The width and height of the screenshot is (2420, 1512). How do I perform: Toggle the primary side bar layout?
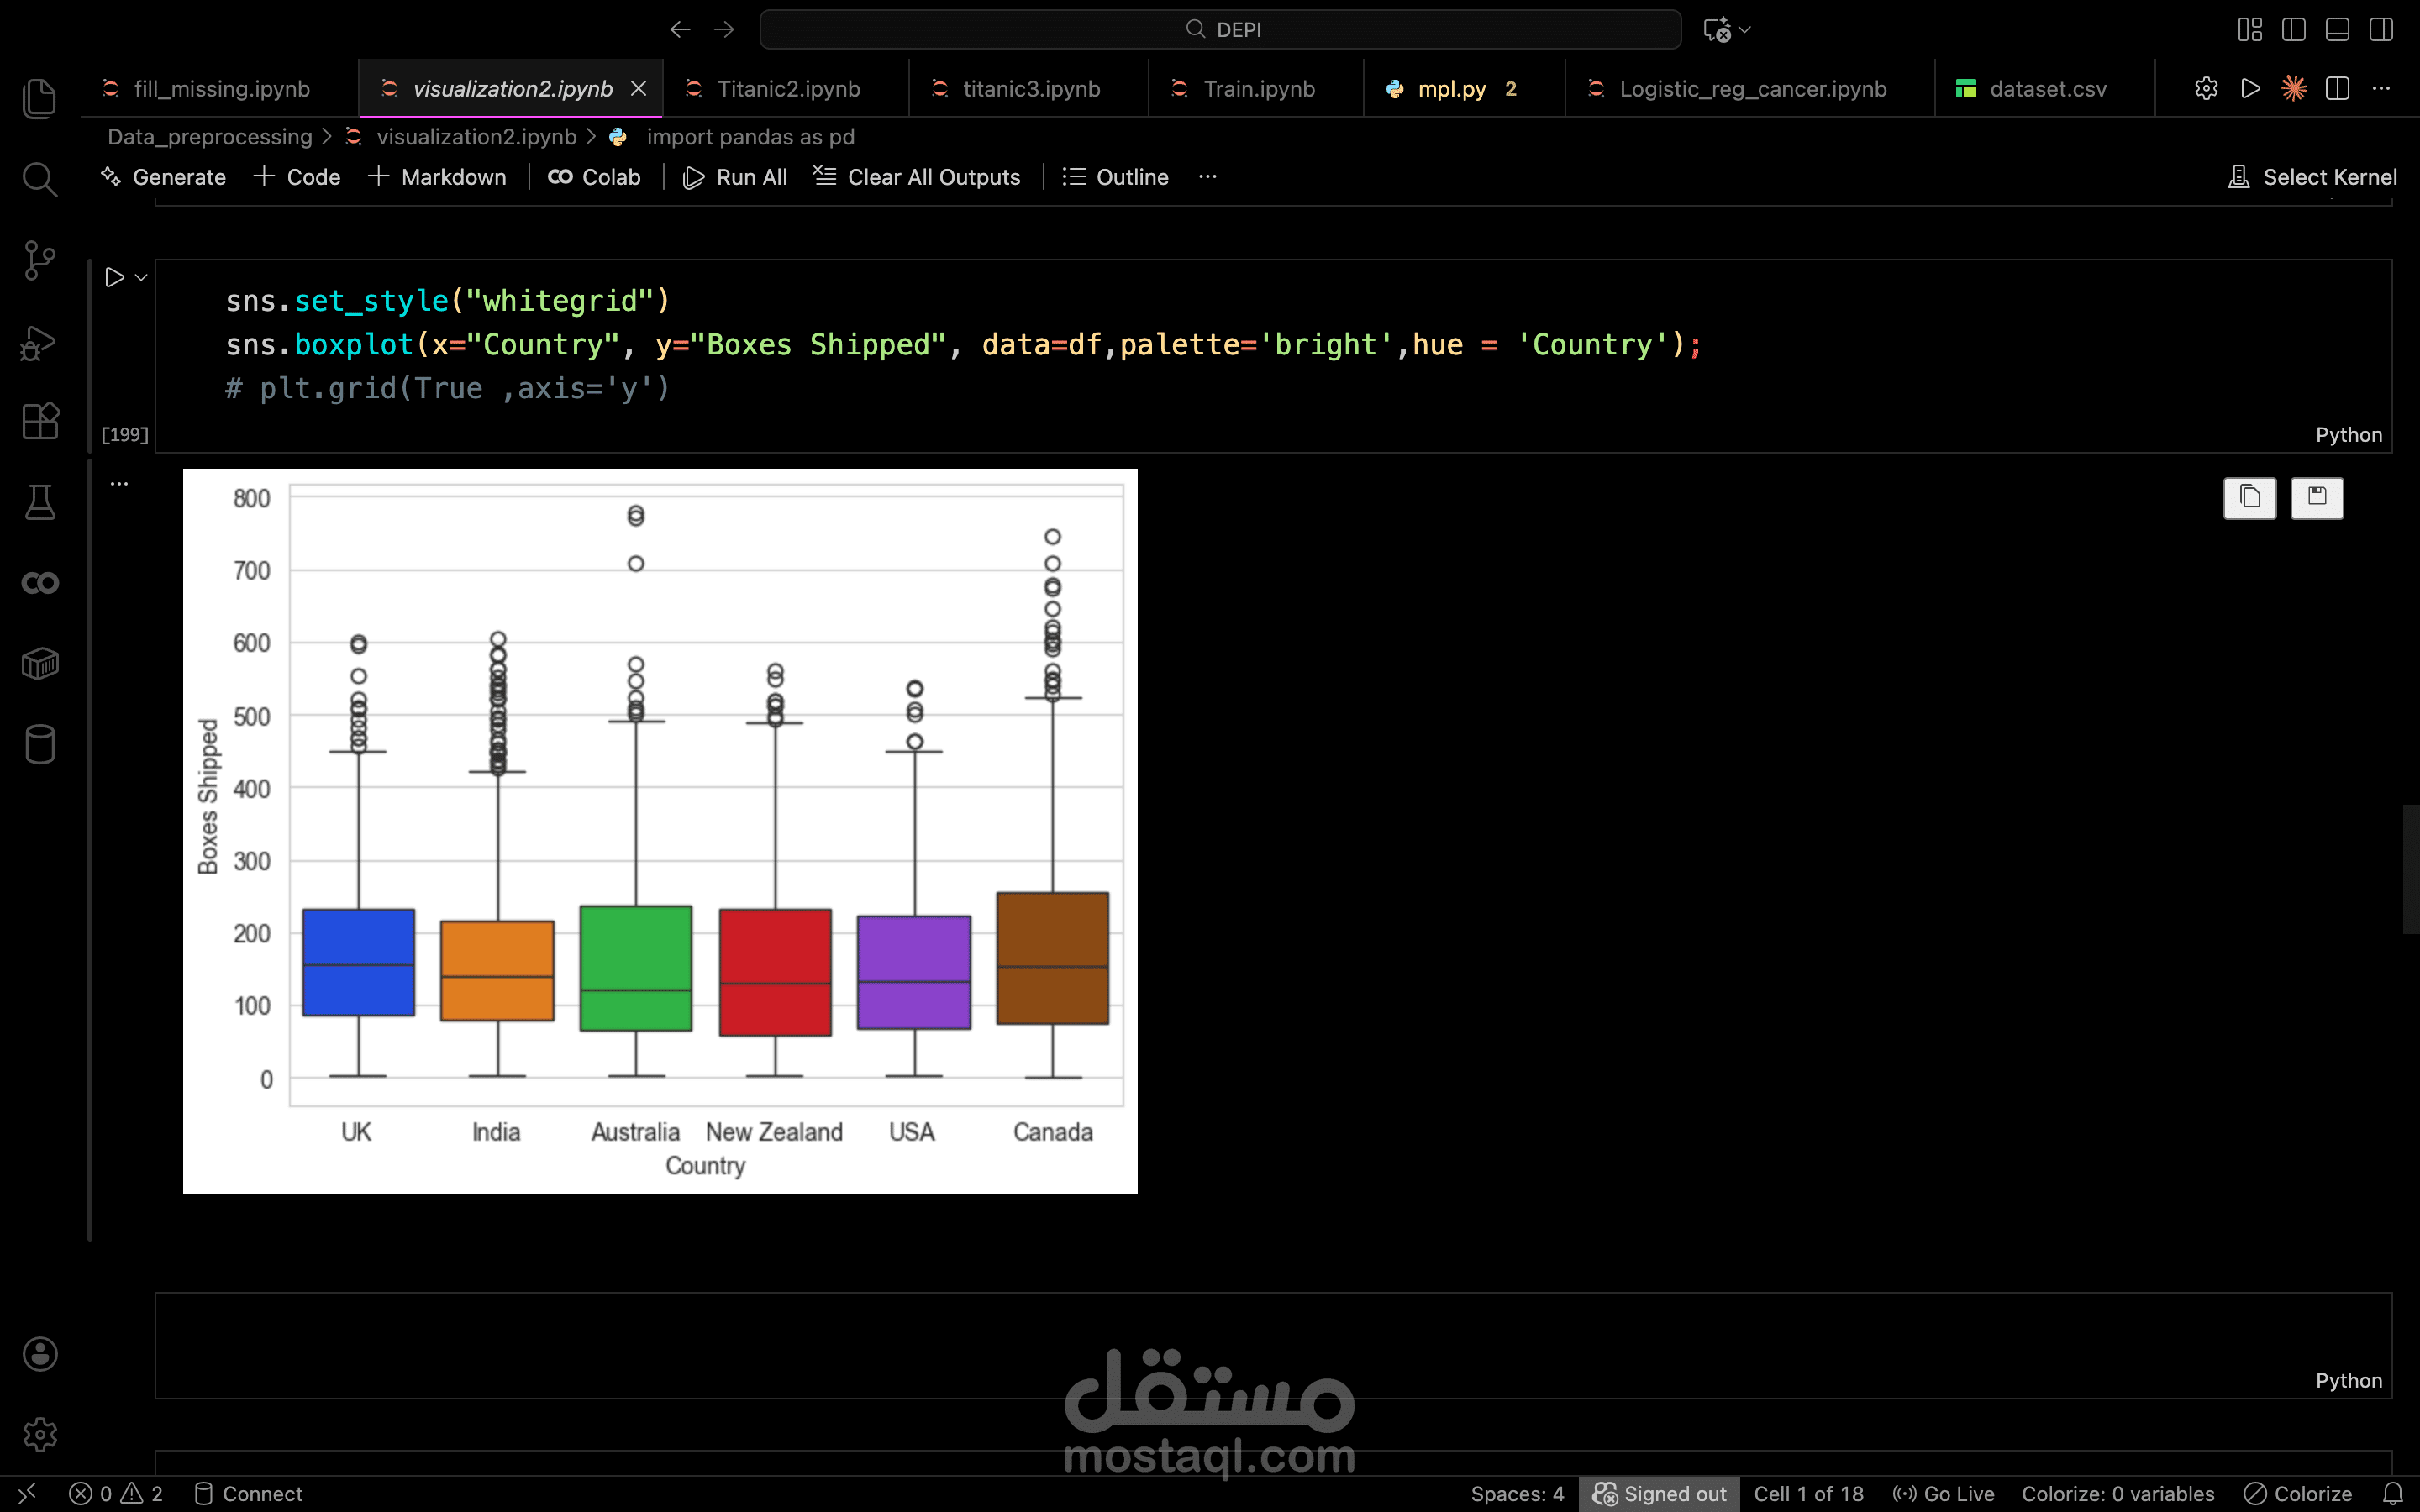[2294, 30]
